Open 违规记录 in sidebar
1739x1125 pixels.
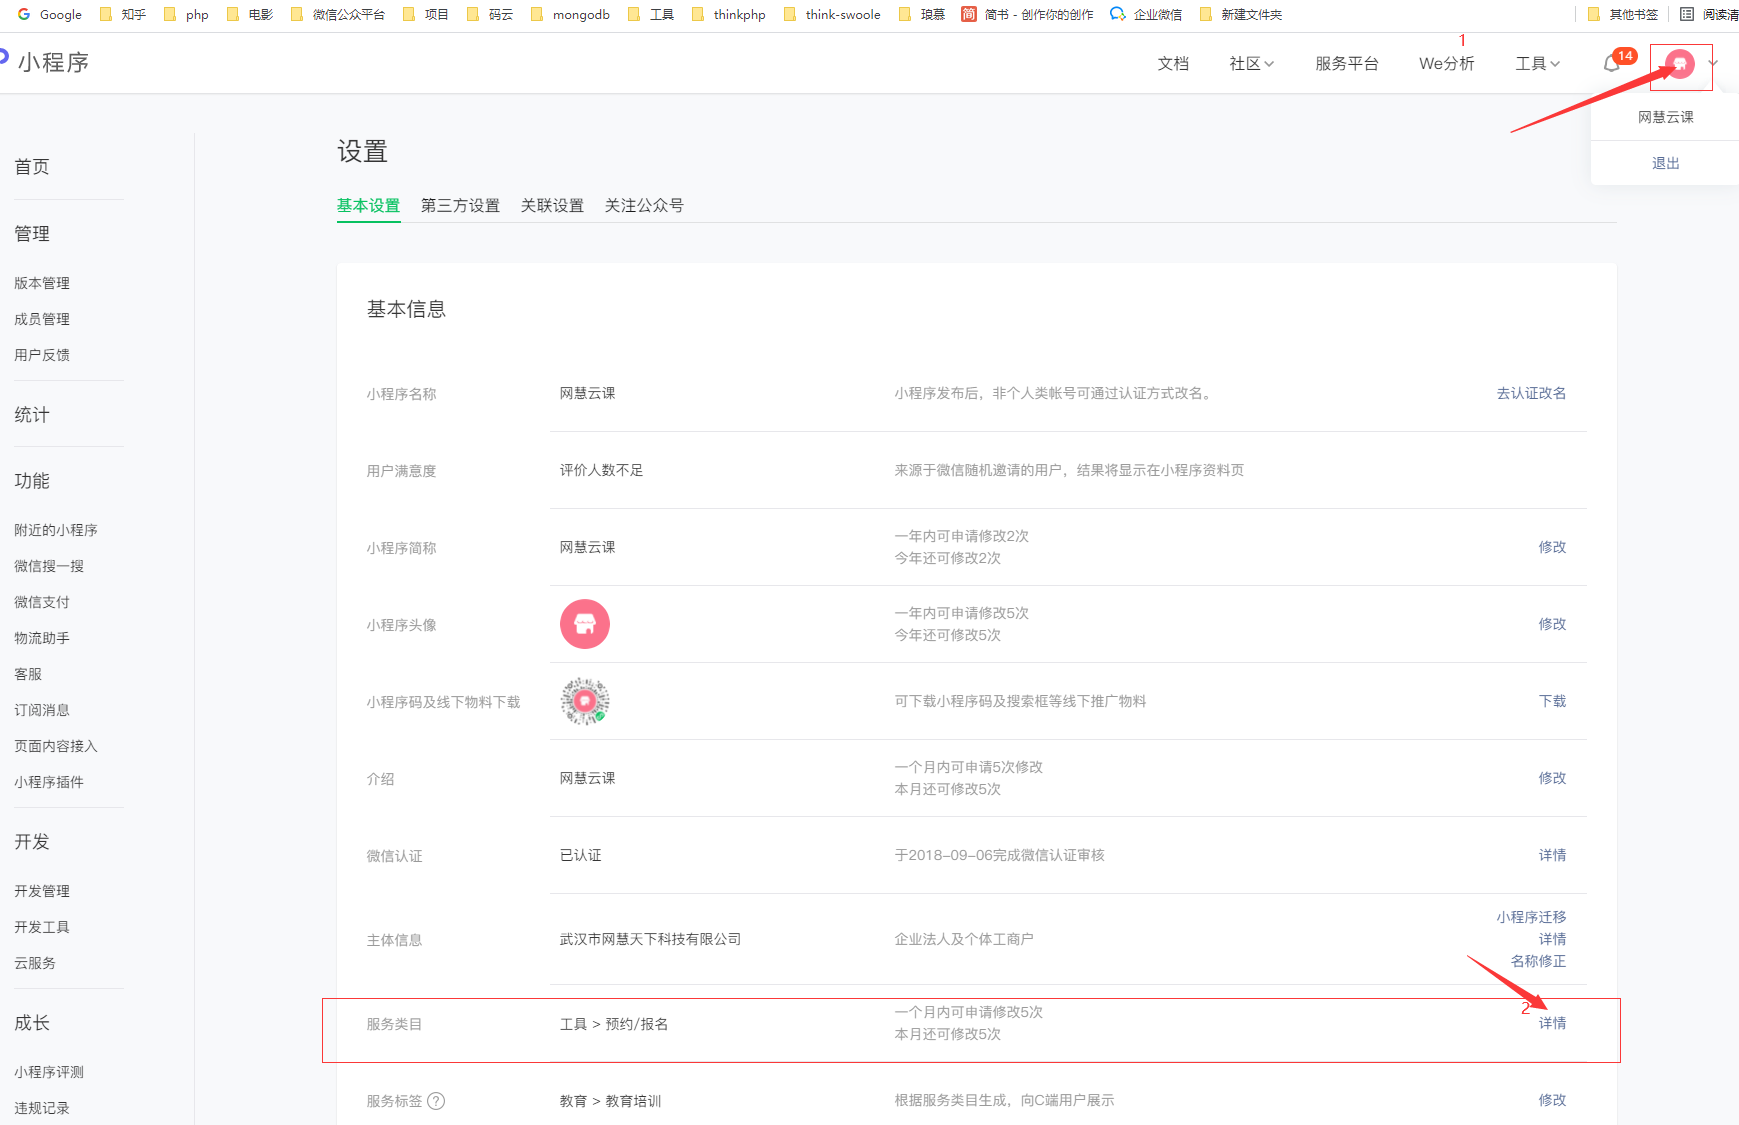(x=42, y=1108)
